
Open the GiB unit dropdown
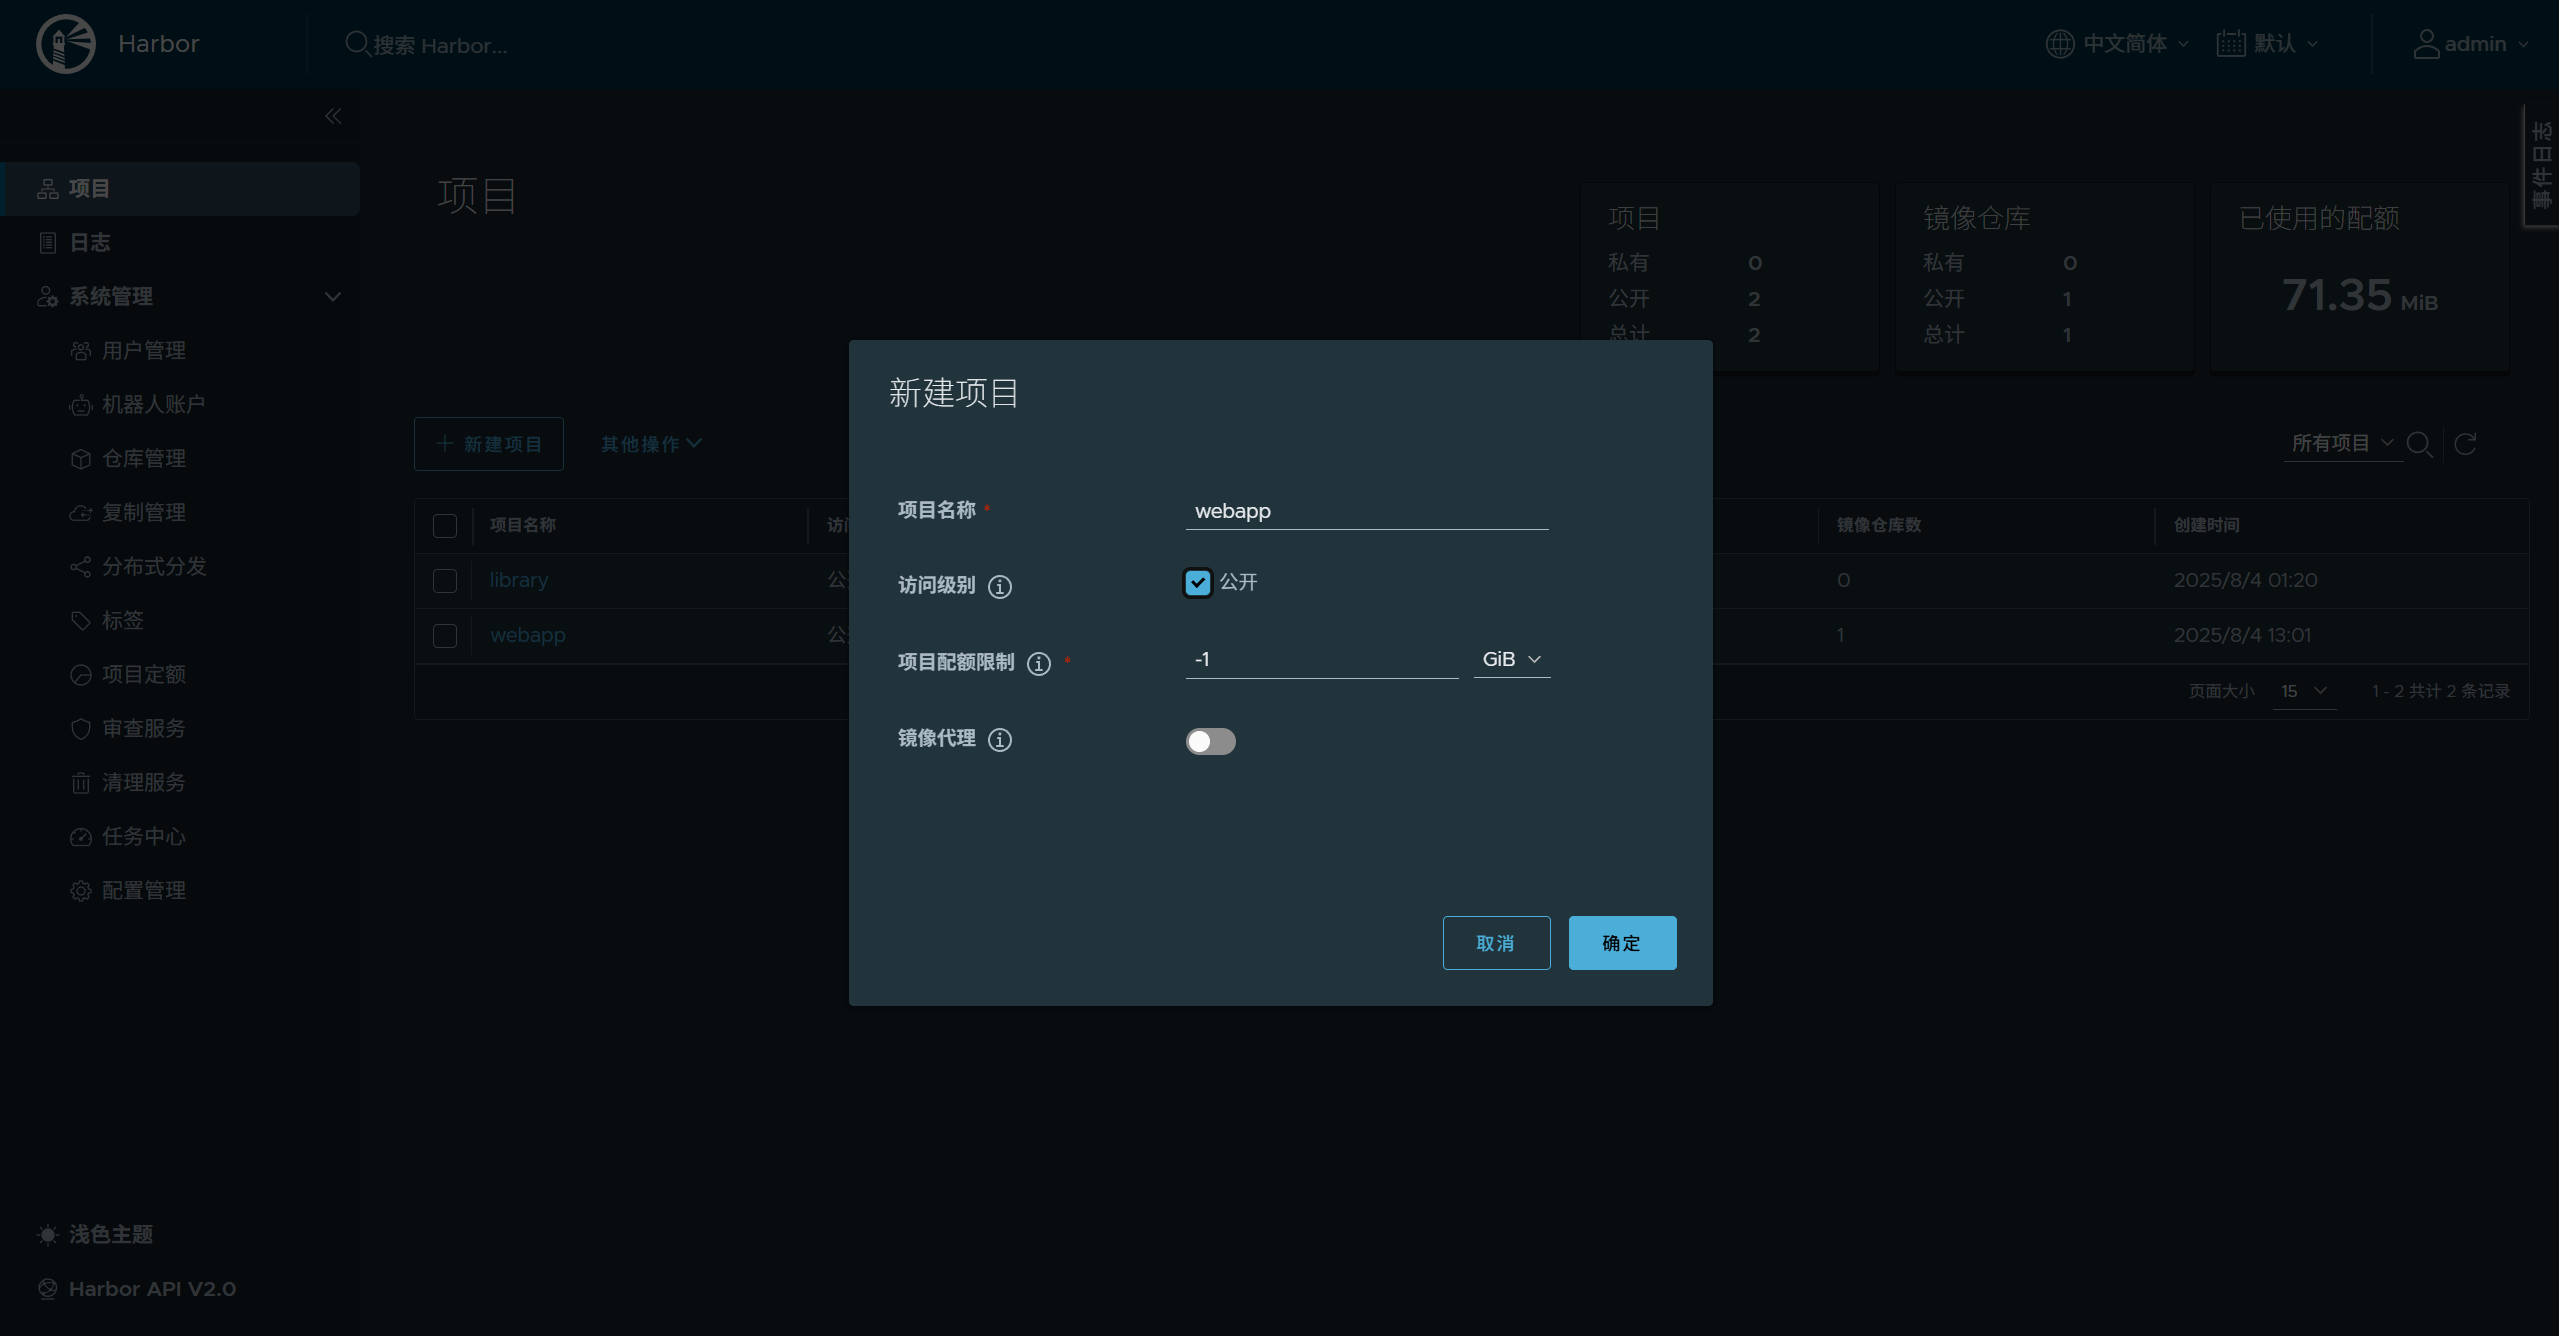pos(1512,659)
